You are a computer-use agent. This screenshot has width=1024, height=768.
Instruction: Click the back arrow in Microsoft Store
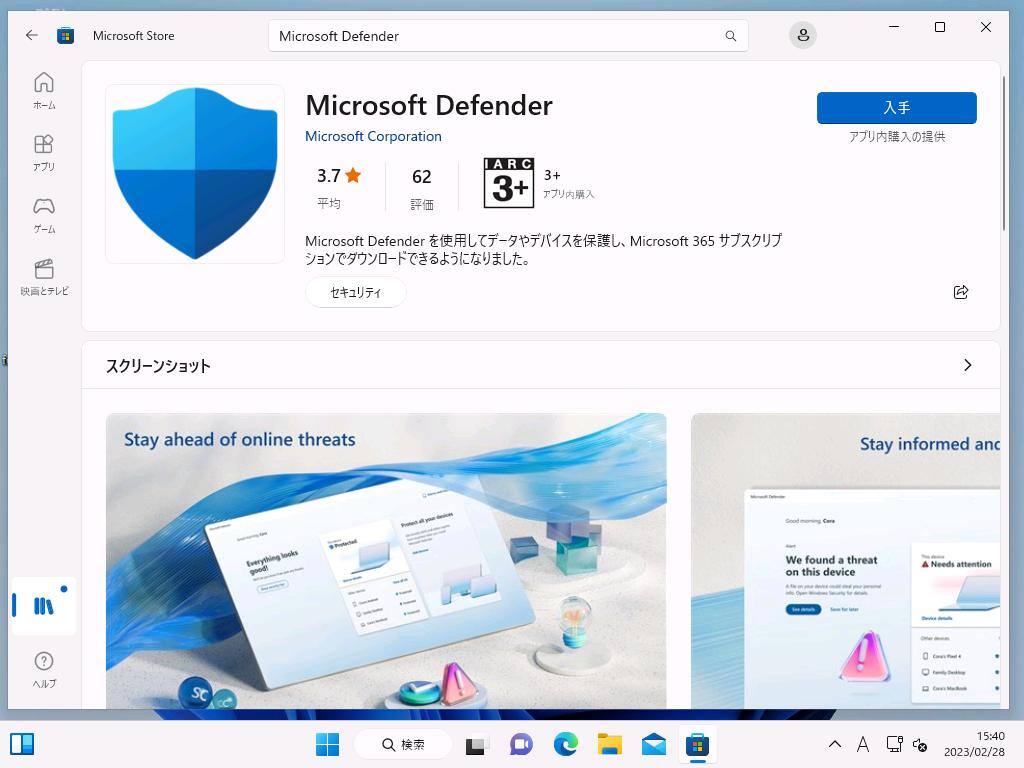(x=32, y=35)
